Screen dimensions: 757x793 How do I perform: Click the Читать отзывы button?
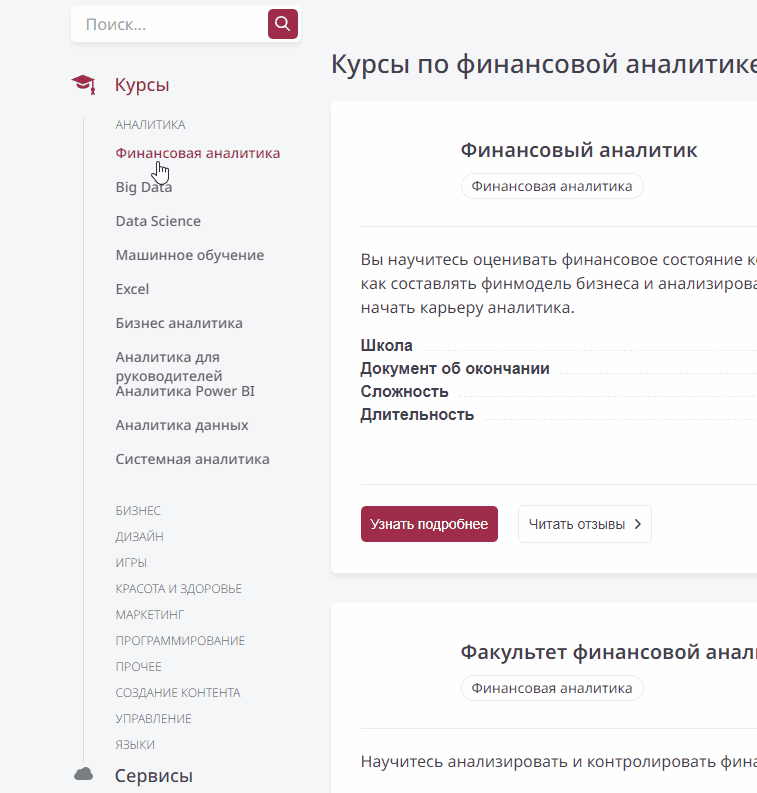coord(585,524)
